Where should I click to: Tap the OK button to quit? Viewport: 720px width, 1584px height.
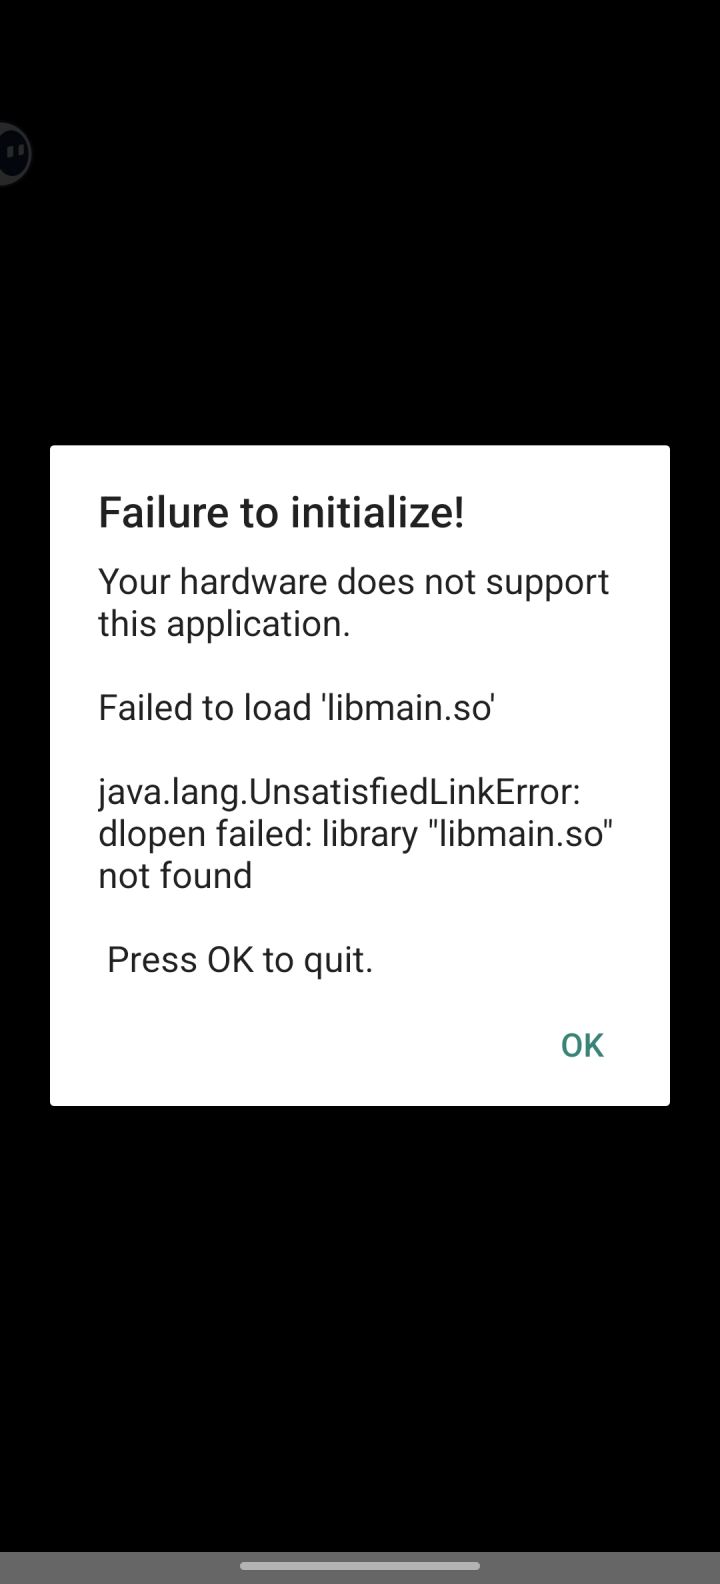(582, 1045)
